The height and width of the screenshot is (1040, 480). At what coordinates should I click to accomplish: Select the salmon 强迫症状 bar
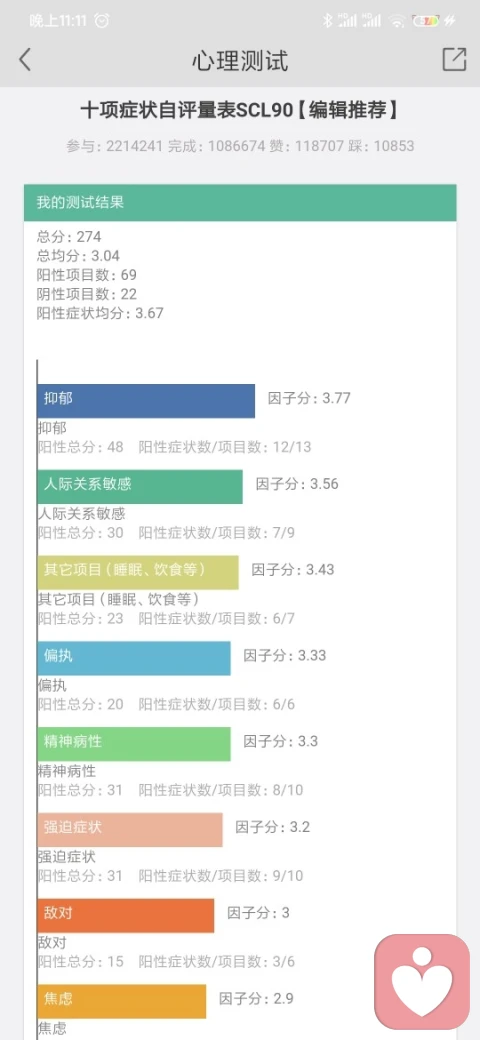tap(130, 830)
